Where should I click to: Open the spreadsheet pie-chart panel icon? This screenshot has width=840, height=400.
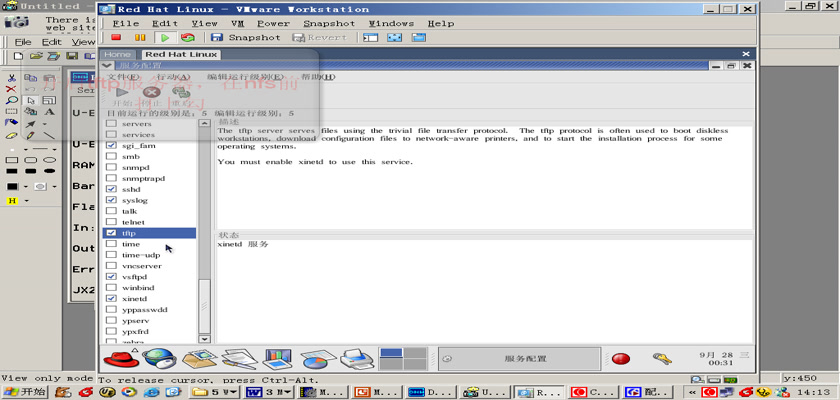pos(318,359)
